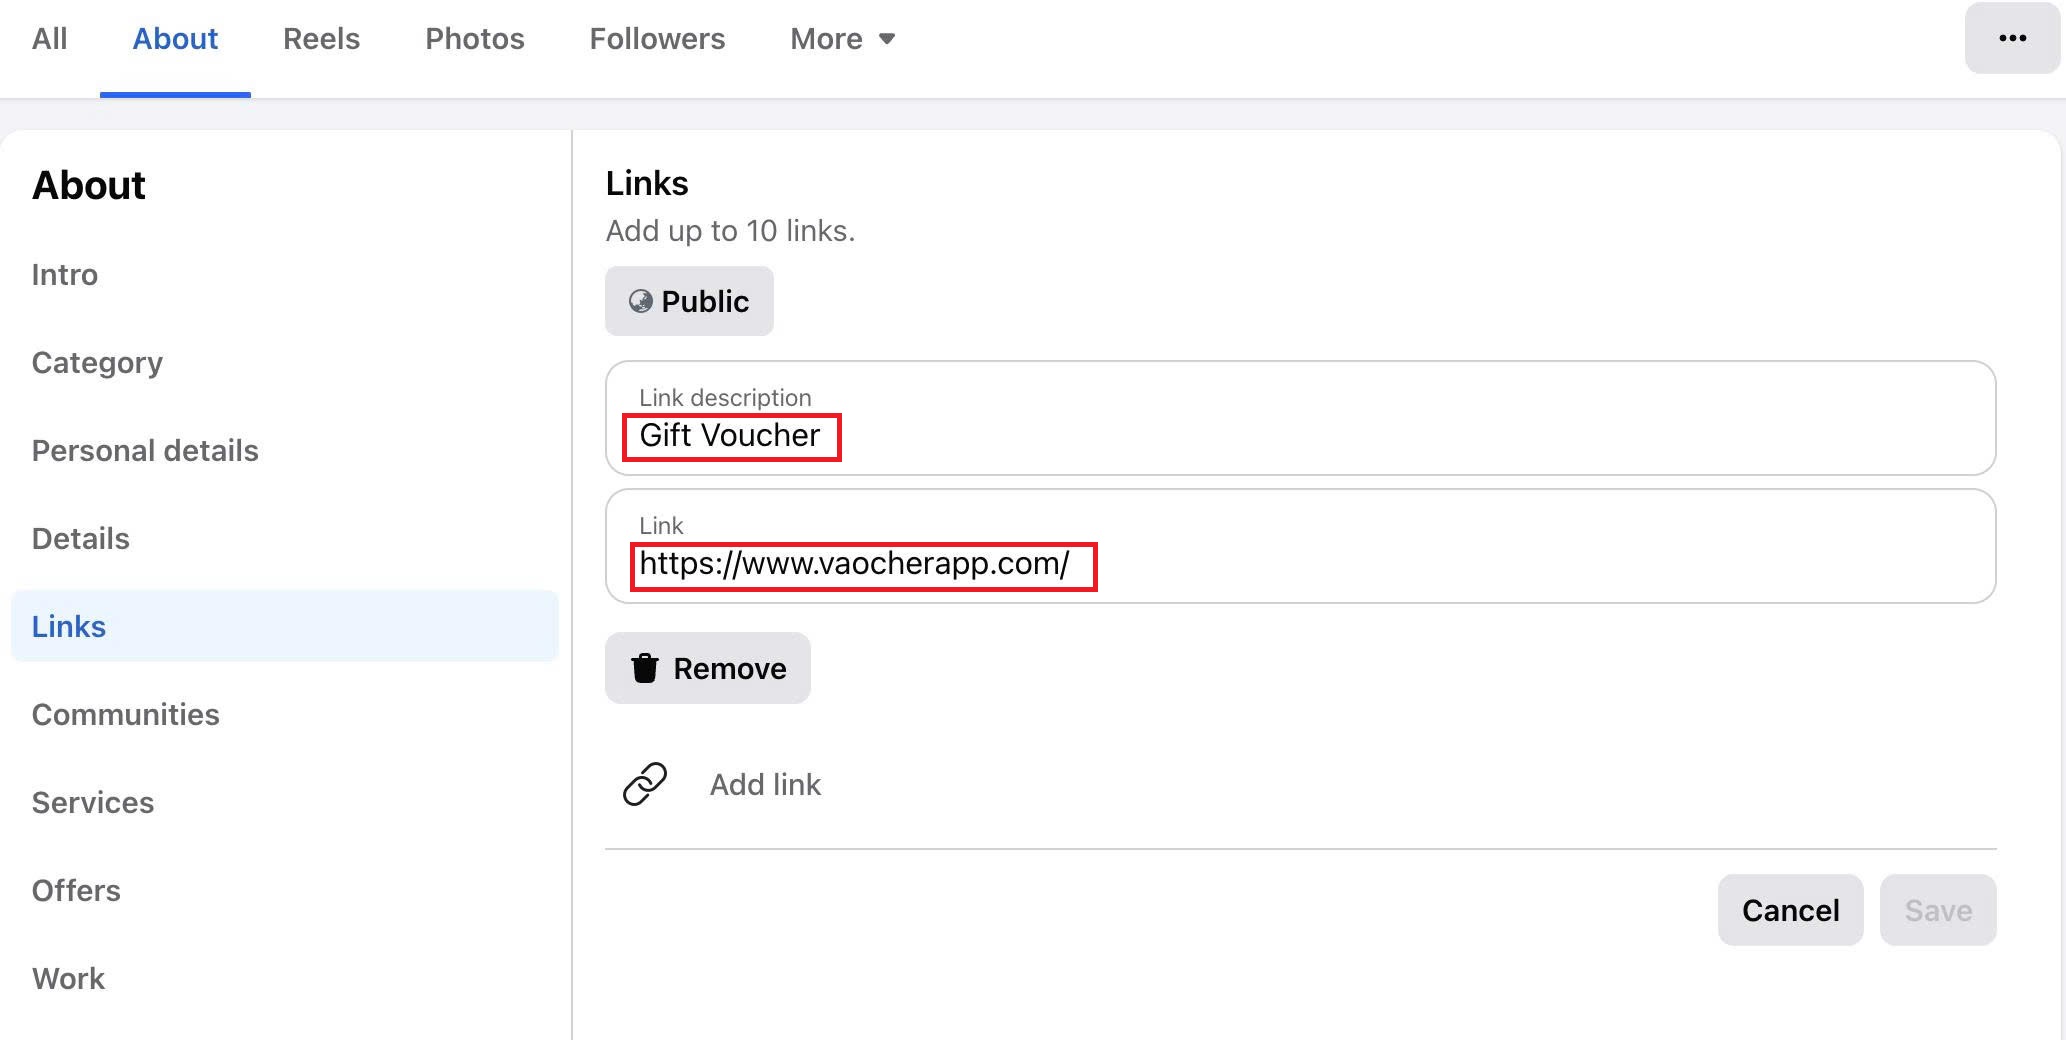Edit the Link description field
2066x1040 pixels.
pyautogui.click(x=1300, y=418)
